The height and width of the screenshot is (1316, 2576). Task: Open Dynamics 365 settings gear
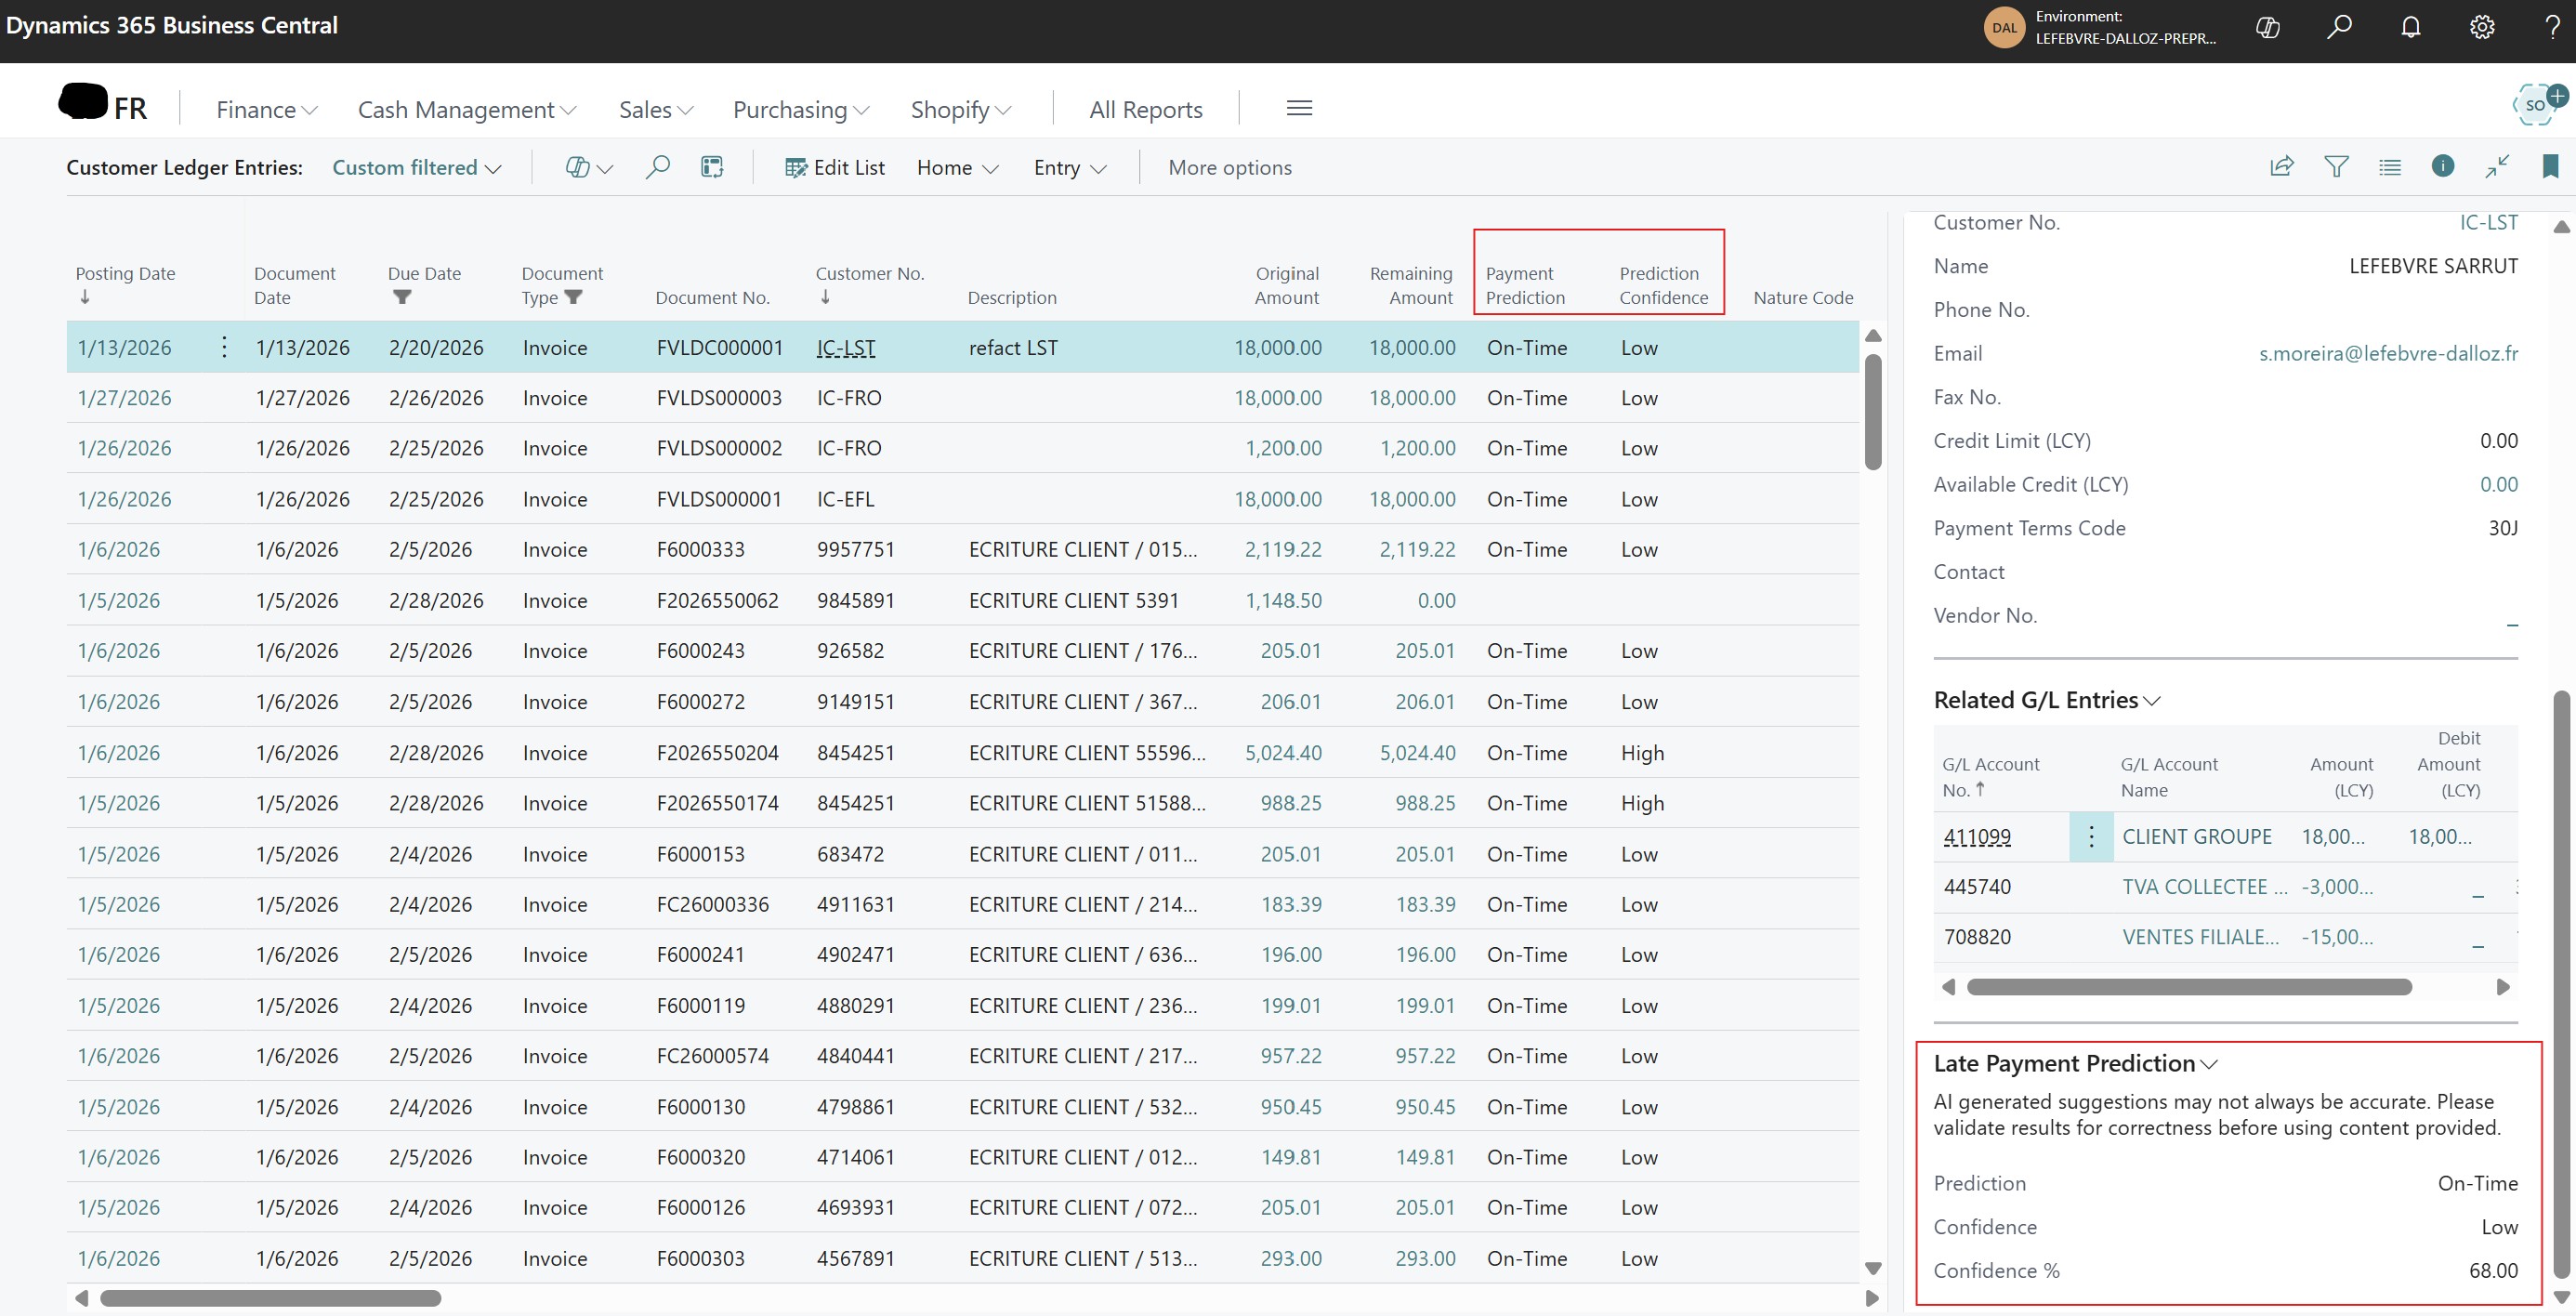click(2482, 27)
